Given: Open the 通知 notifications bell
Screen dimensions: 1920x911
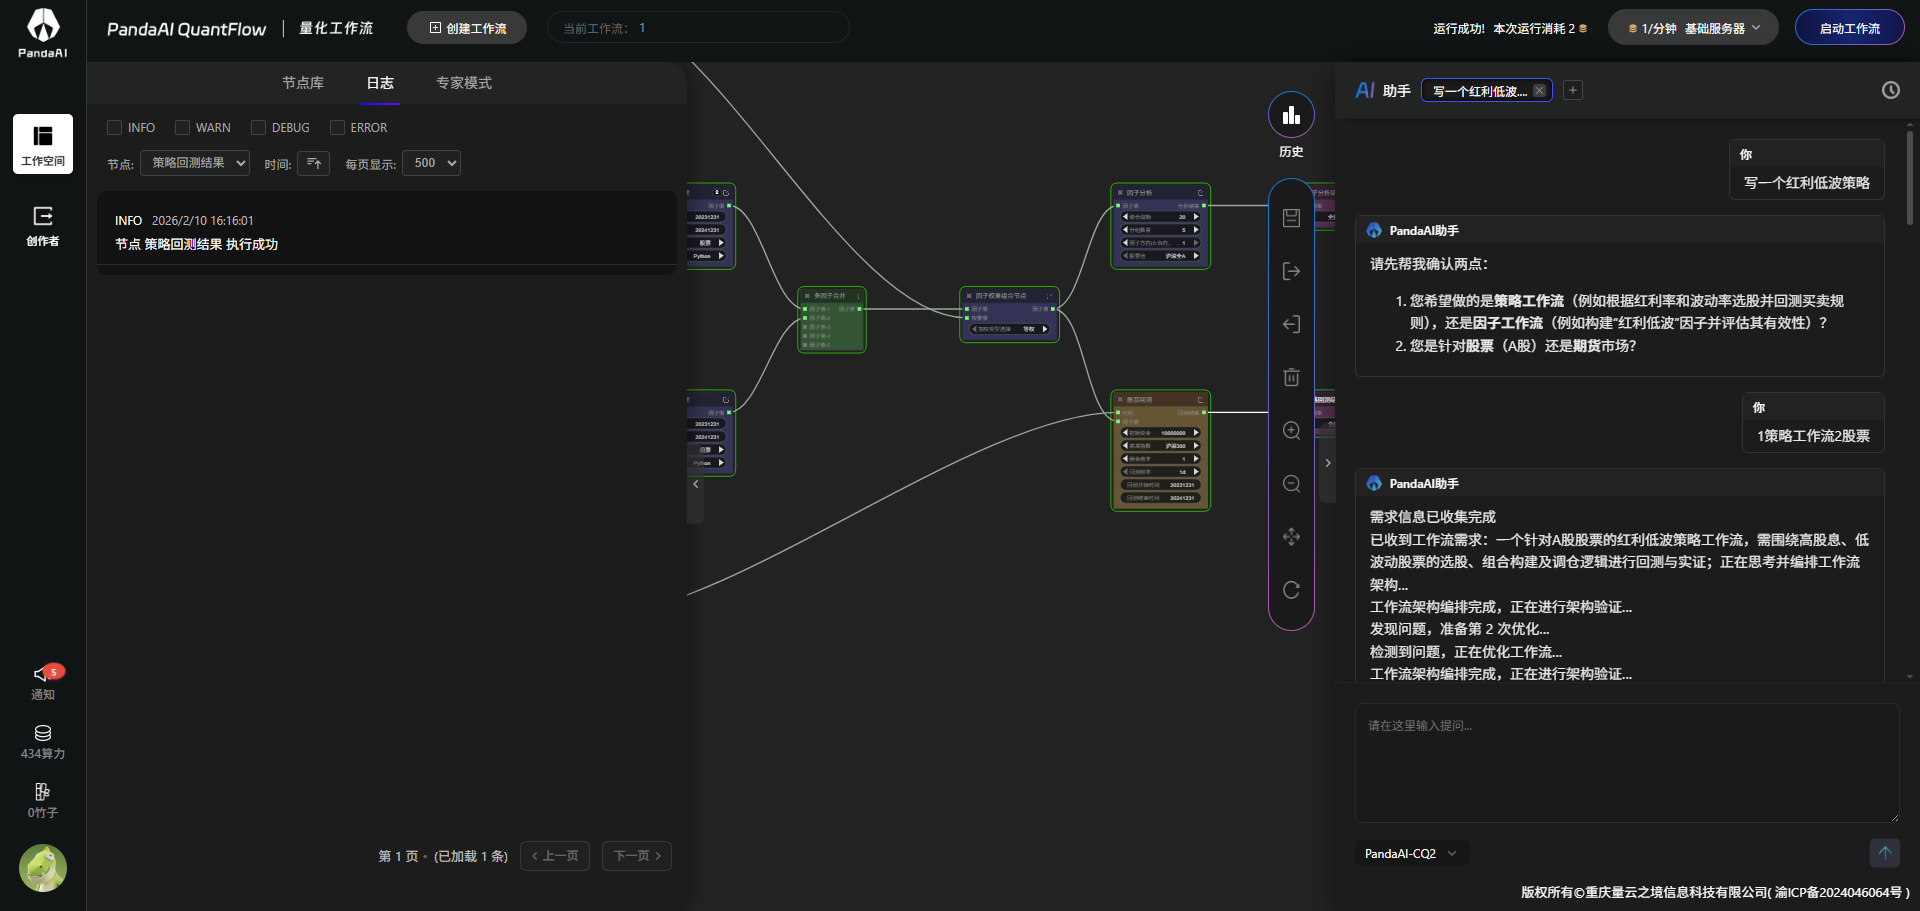Looking at the screenshot, I should (x=43, y=682).
